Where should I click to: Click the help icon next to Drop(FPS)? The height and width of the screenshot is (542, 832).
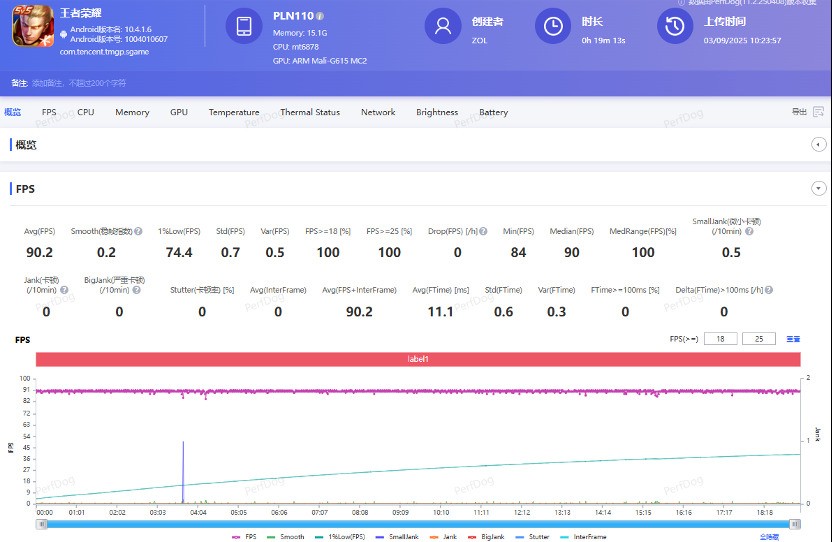pyautogui.click(x=483, y=232)
